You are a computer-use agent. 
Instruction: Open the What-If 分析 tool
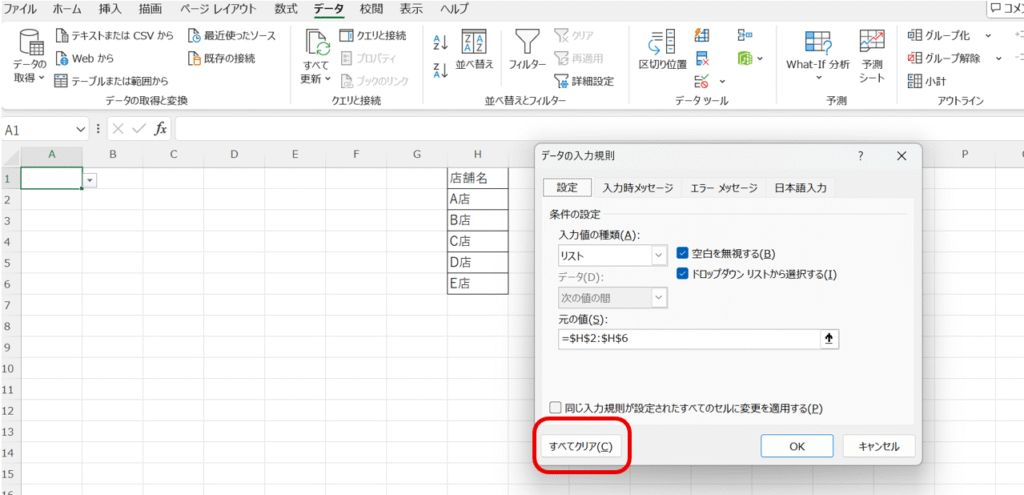click(817, 52)
